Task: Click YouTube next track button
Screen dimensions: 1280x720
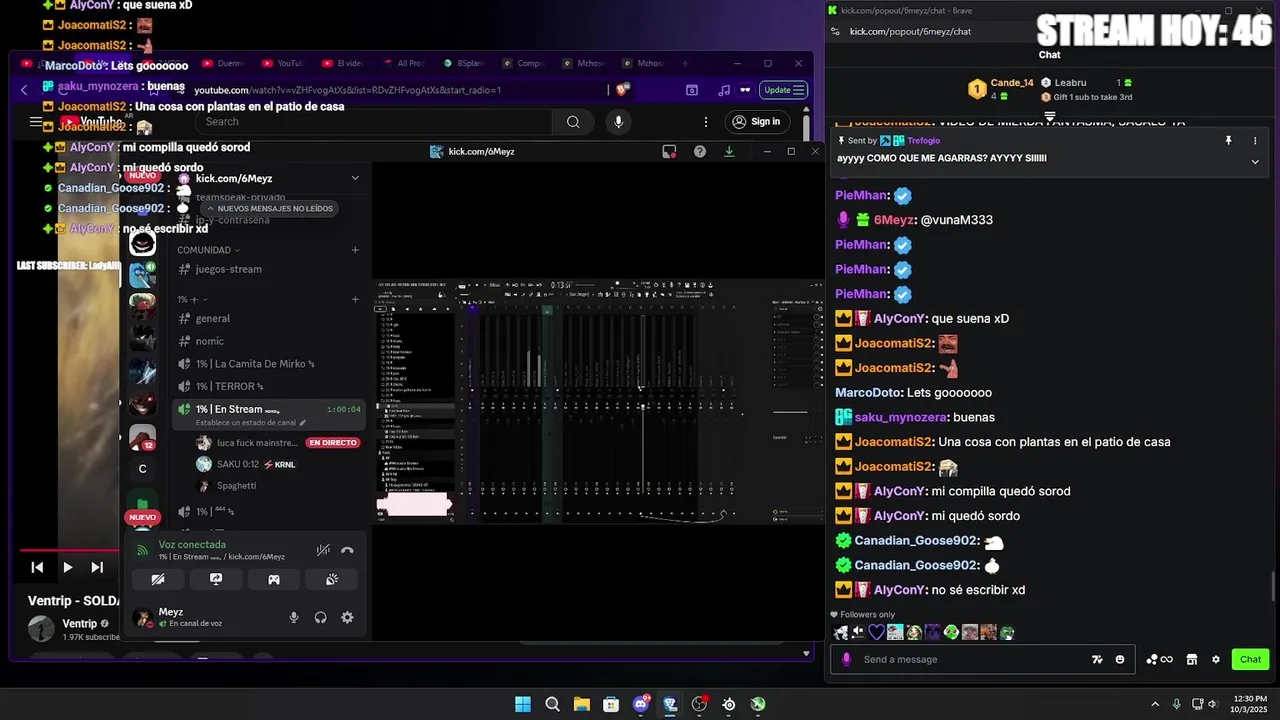Action: pos(97,567)
